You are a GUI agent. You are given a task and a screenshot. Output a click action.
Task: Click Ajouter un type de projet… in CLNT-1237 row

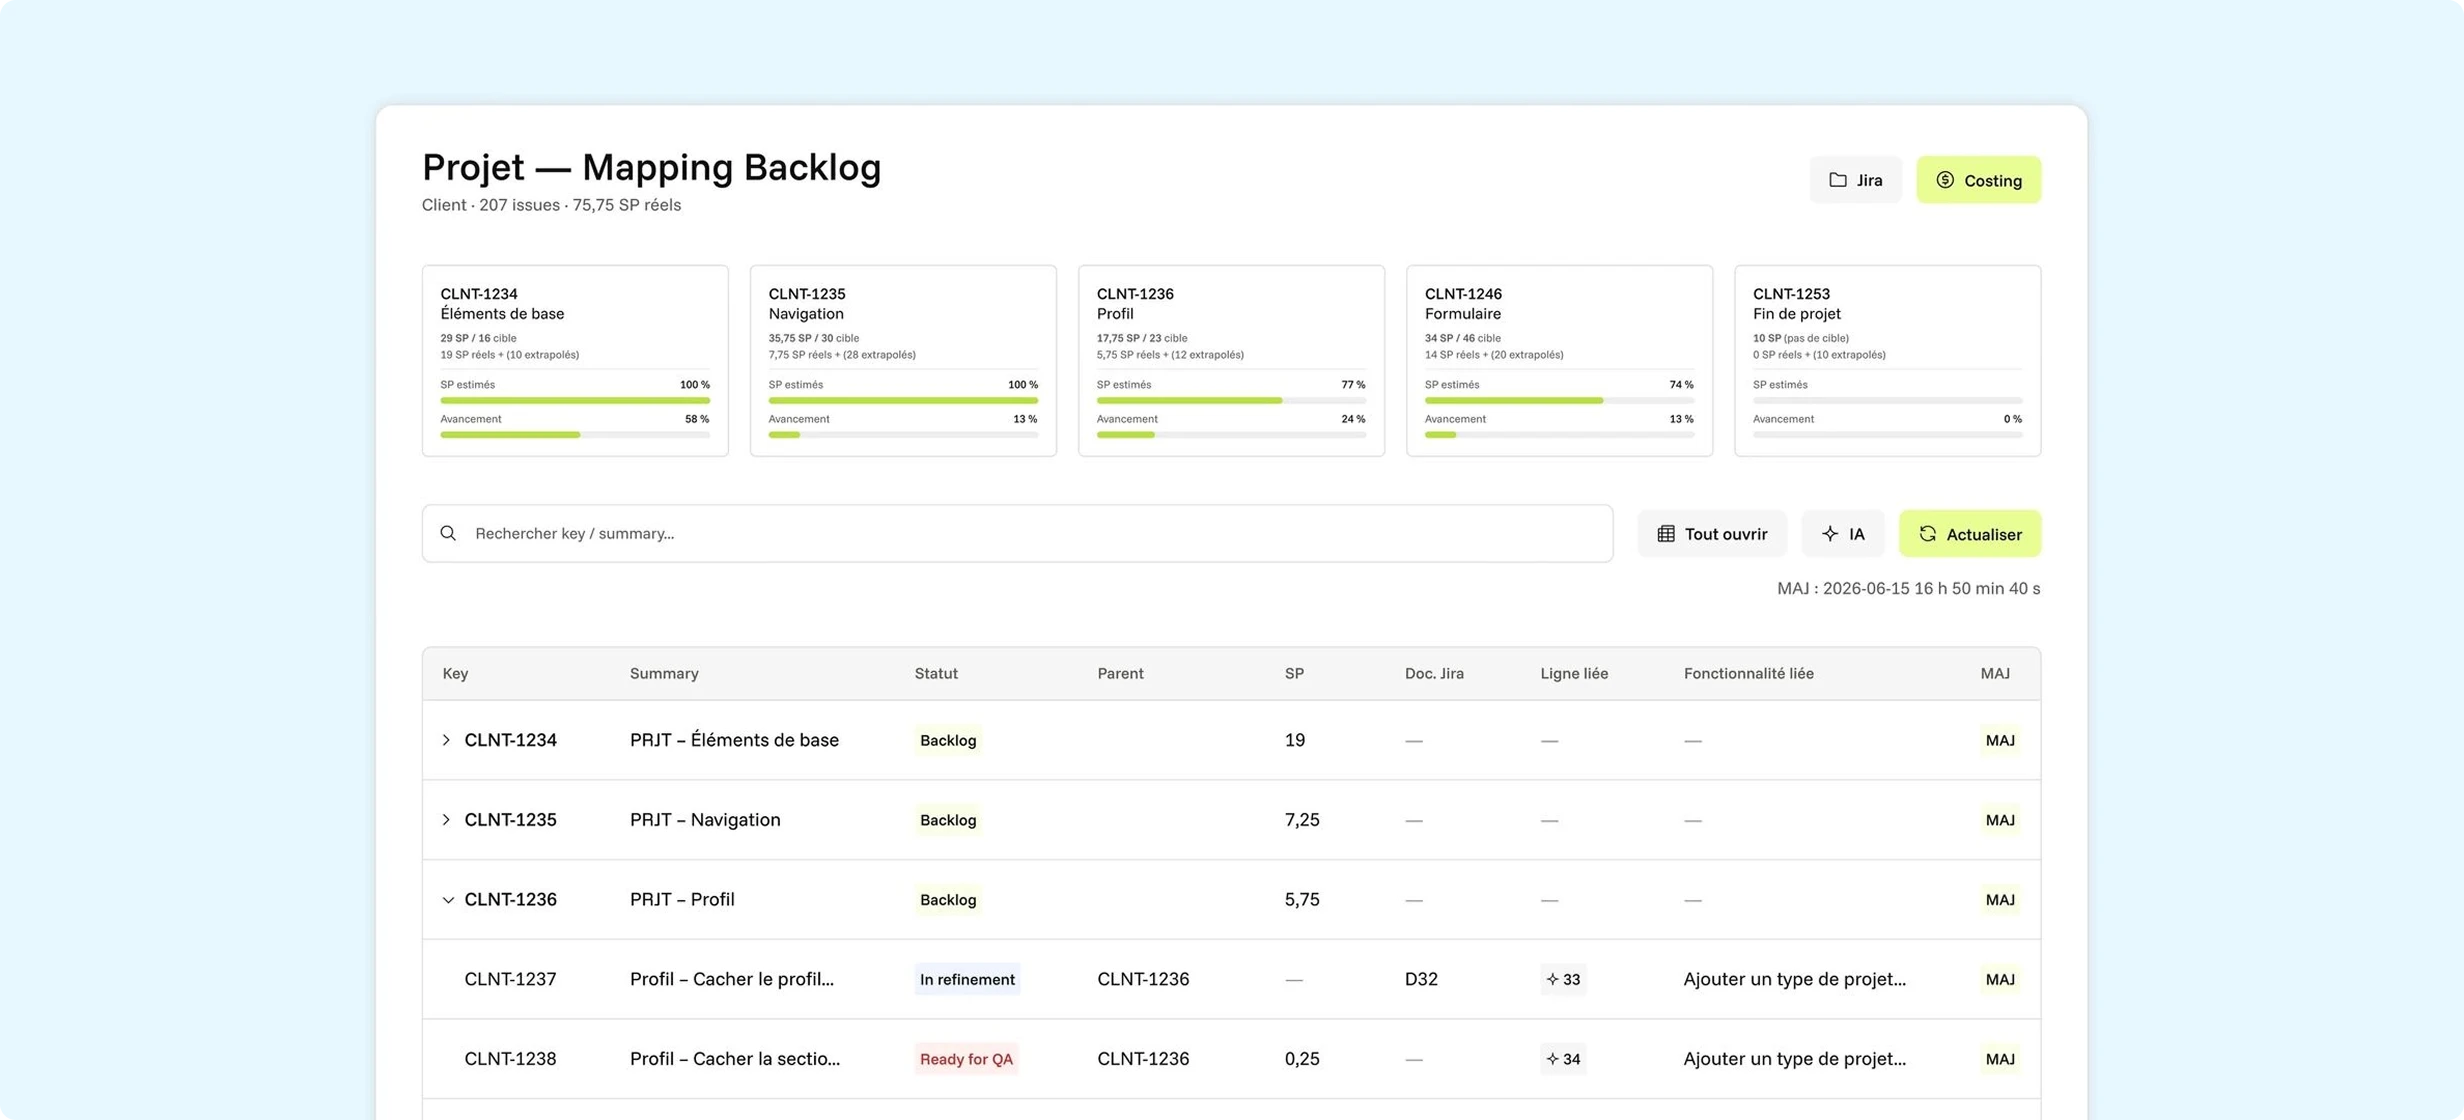click(1794, 979)
